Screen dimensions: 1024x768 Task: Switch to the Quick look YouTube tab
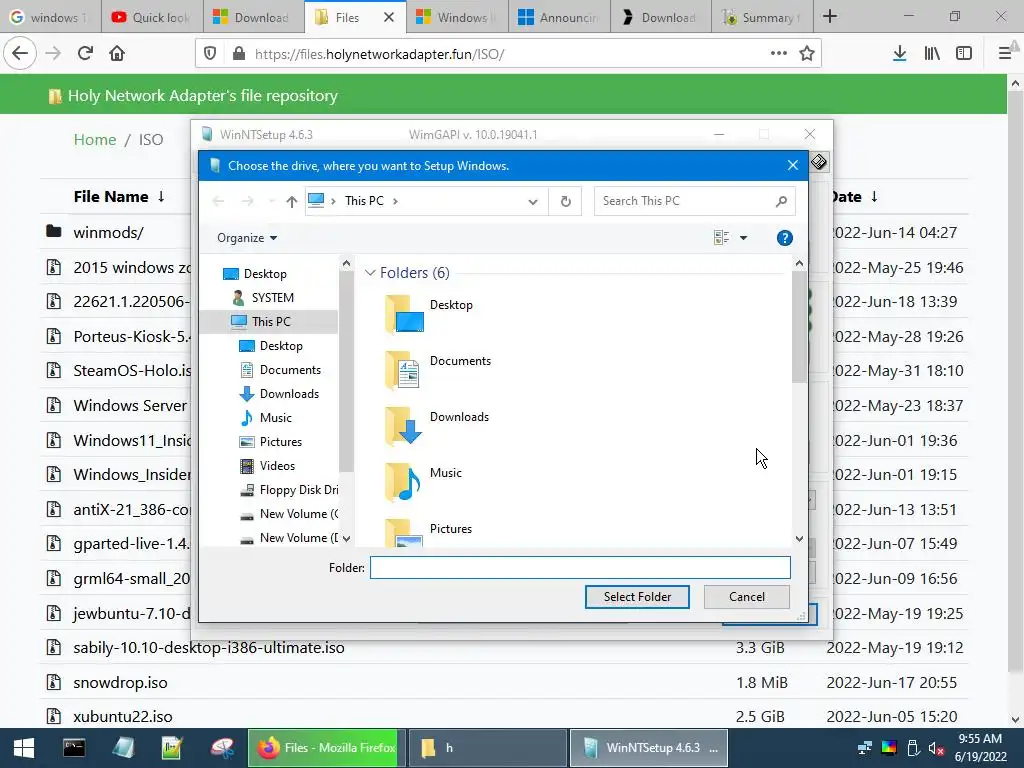152,17
